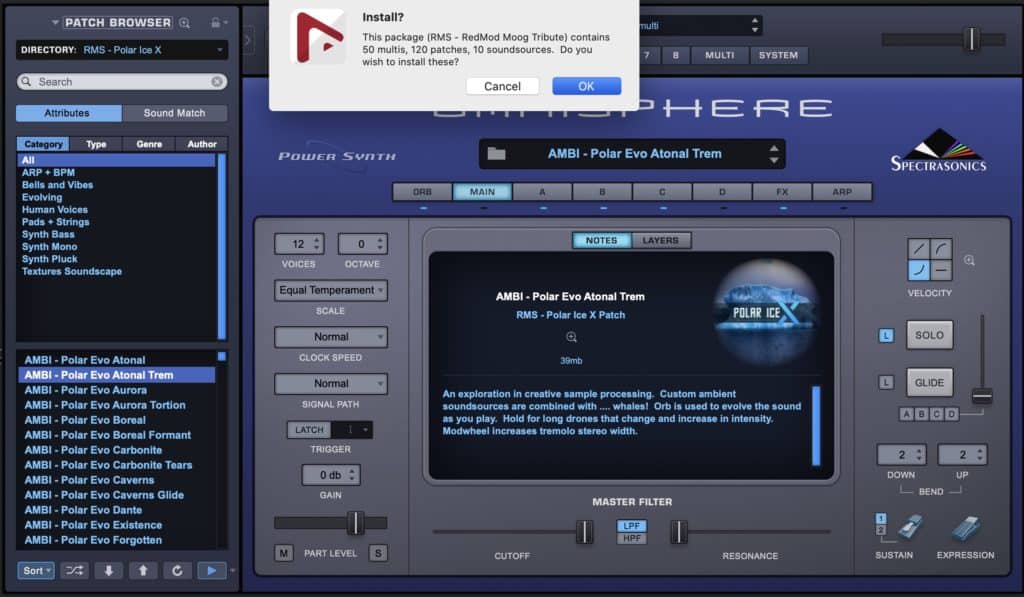Open the DIRECTORY dropdown
Screen dimensions: 1024x597
click(121, 50)
